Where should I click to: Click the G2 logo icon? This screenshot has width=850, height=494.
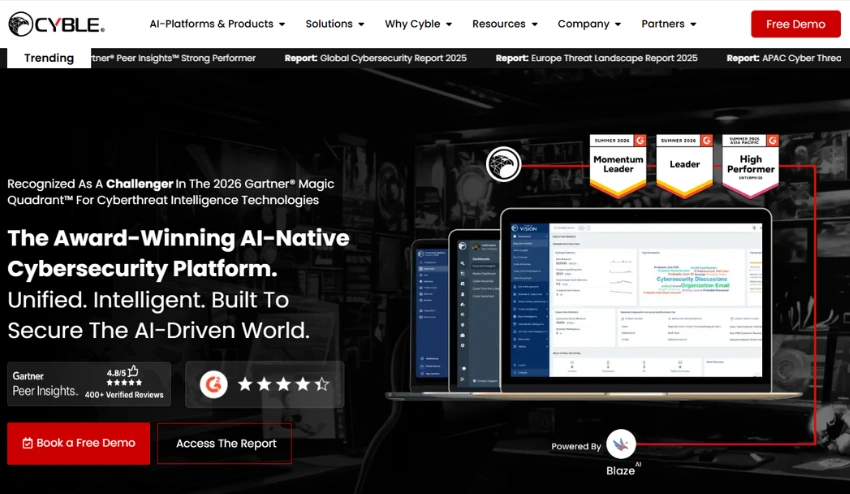214,384
